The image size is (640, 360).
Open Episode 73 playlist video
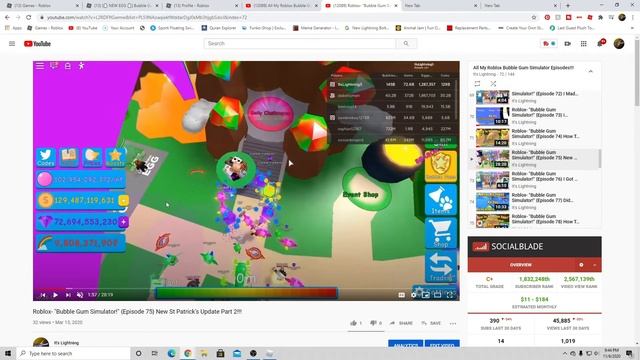pyautogui.click(x=534, y=116)
